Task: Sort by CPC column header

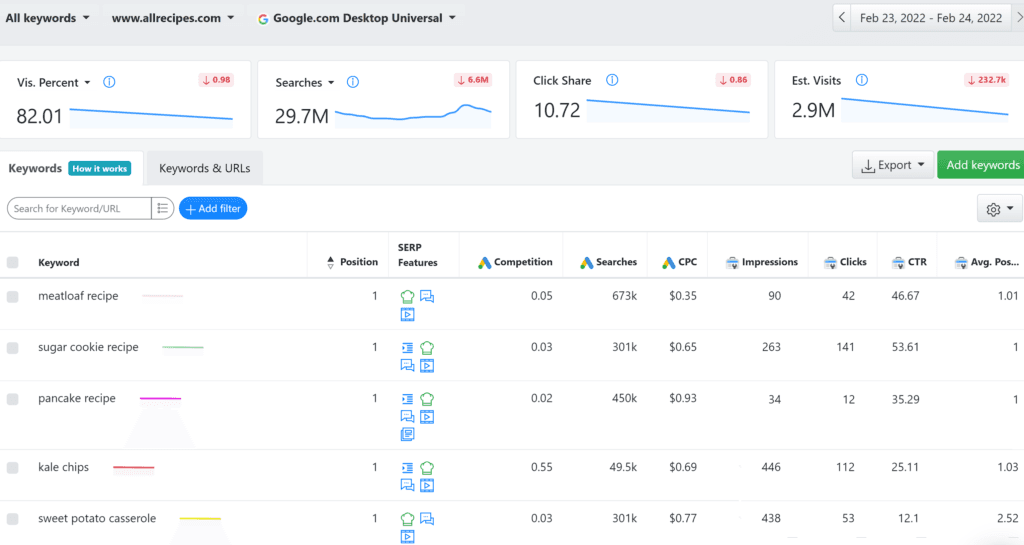Action: [680, 262]
